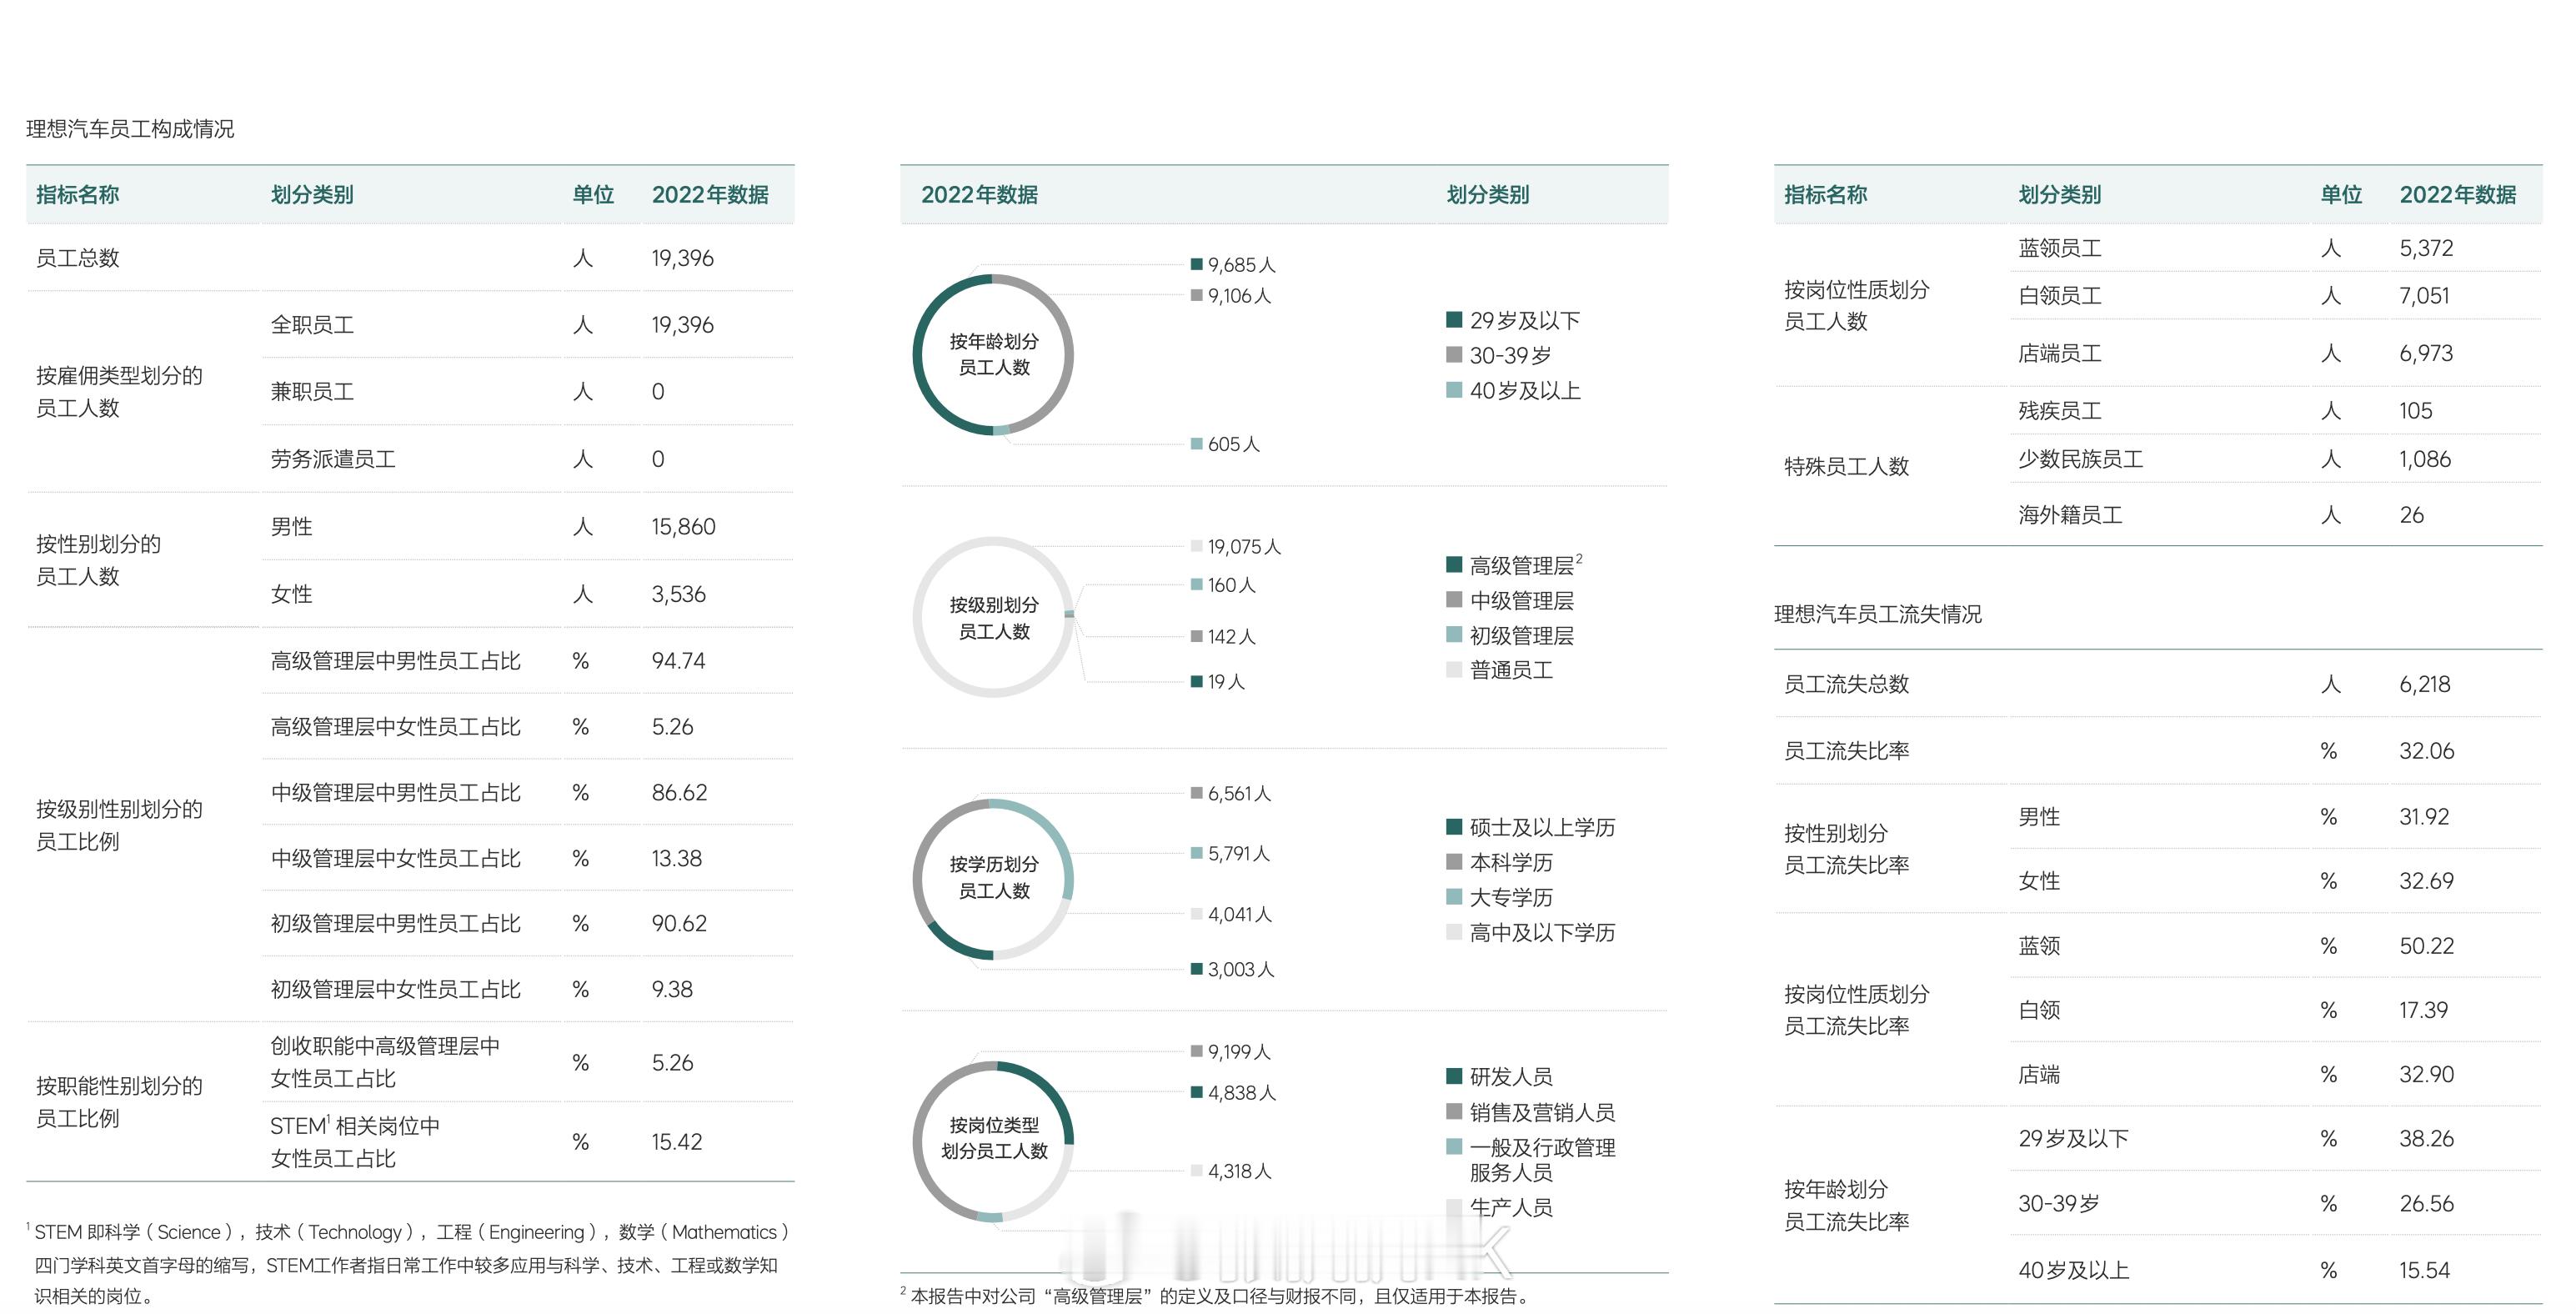The height and width of the screenshot is (1314, 2576).
Task: Click 高级管理层中男性员工占比 cell
Action: (x=395, y=661)
